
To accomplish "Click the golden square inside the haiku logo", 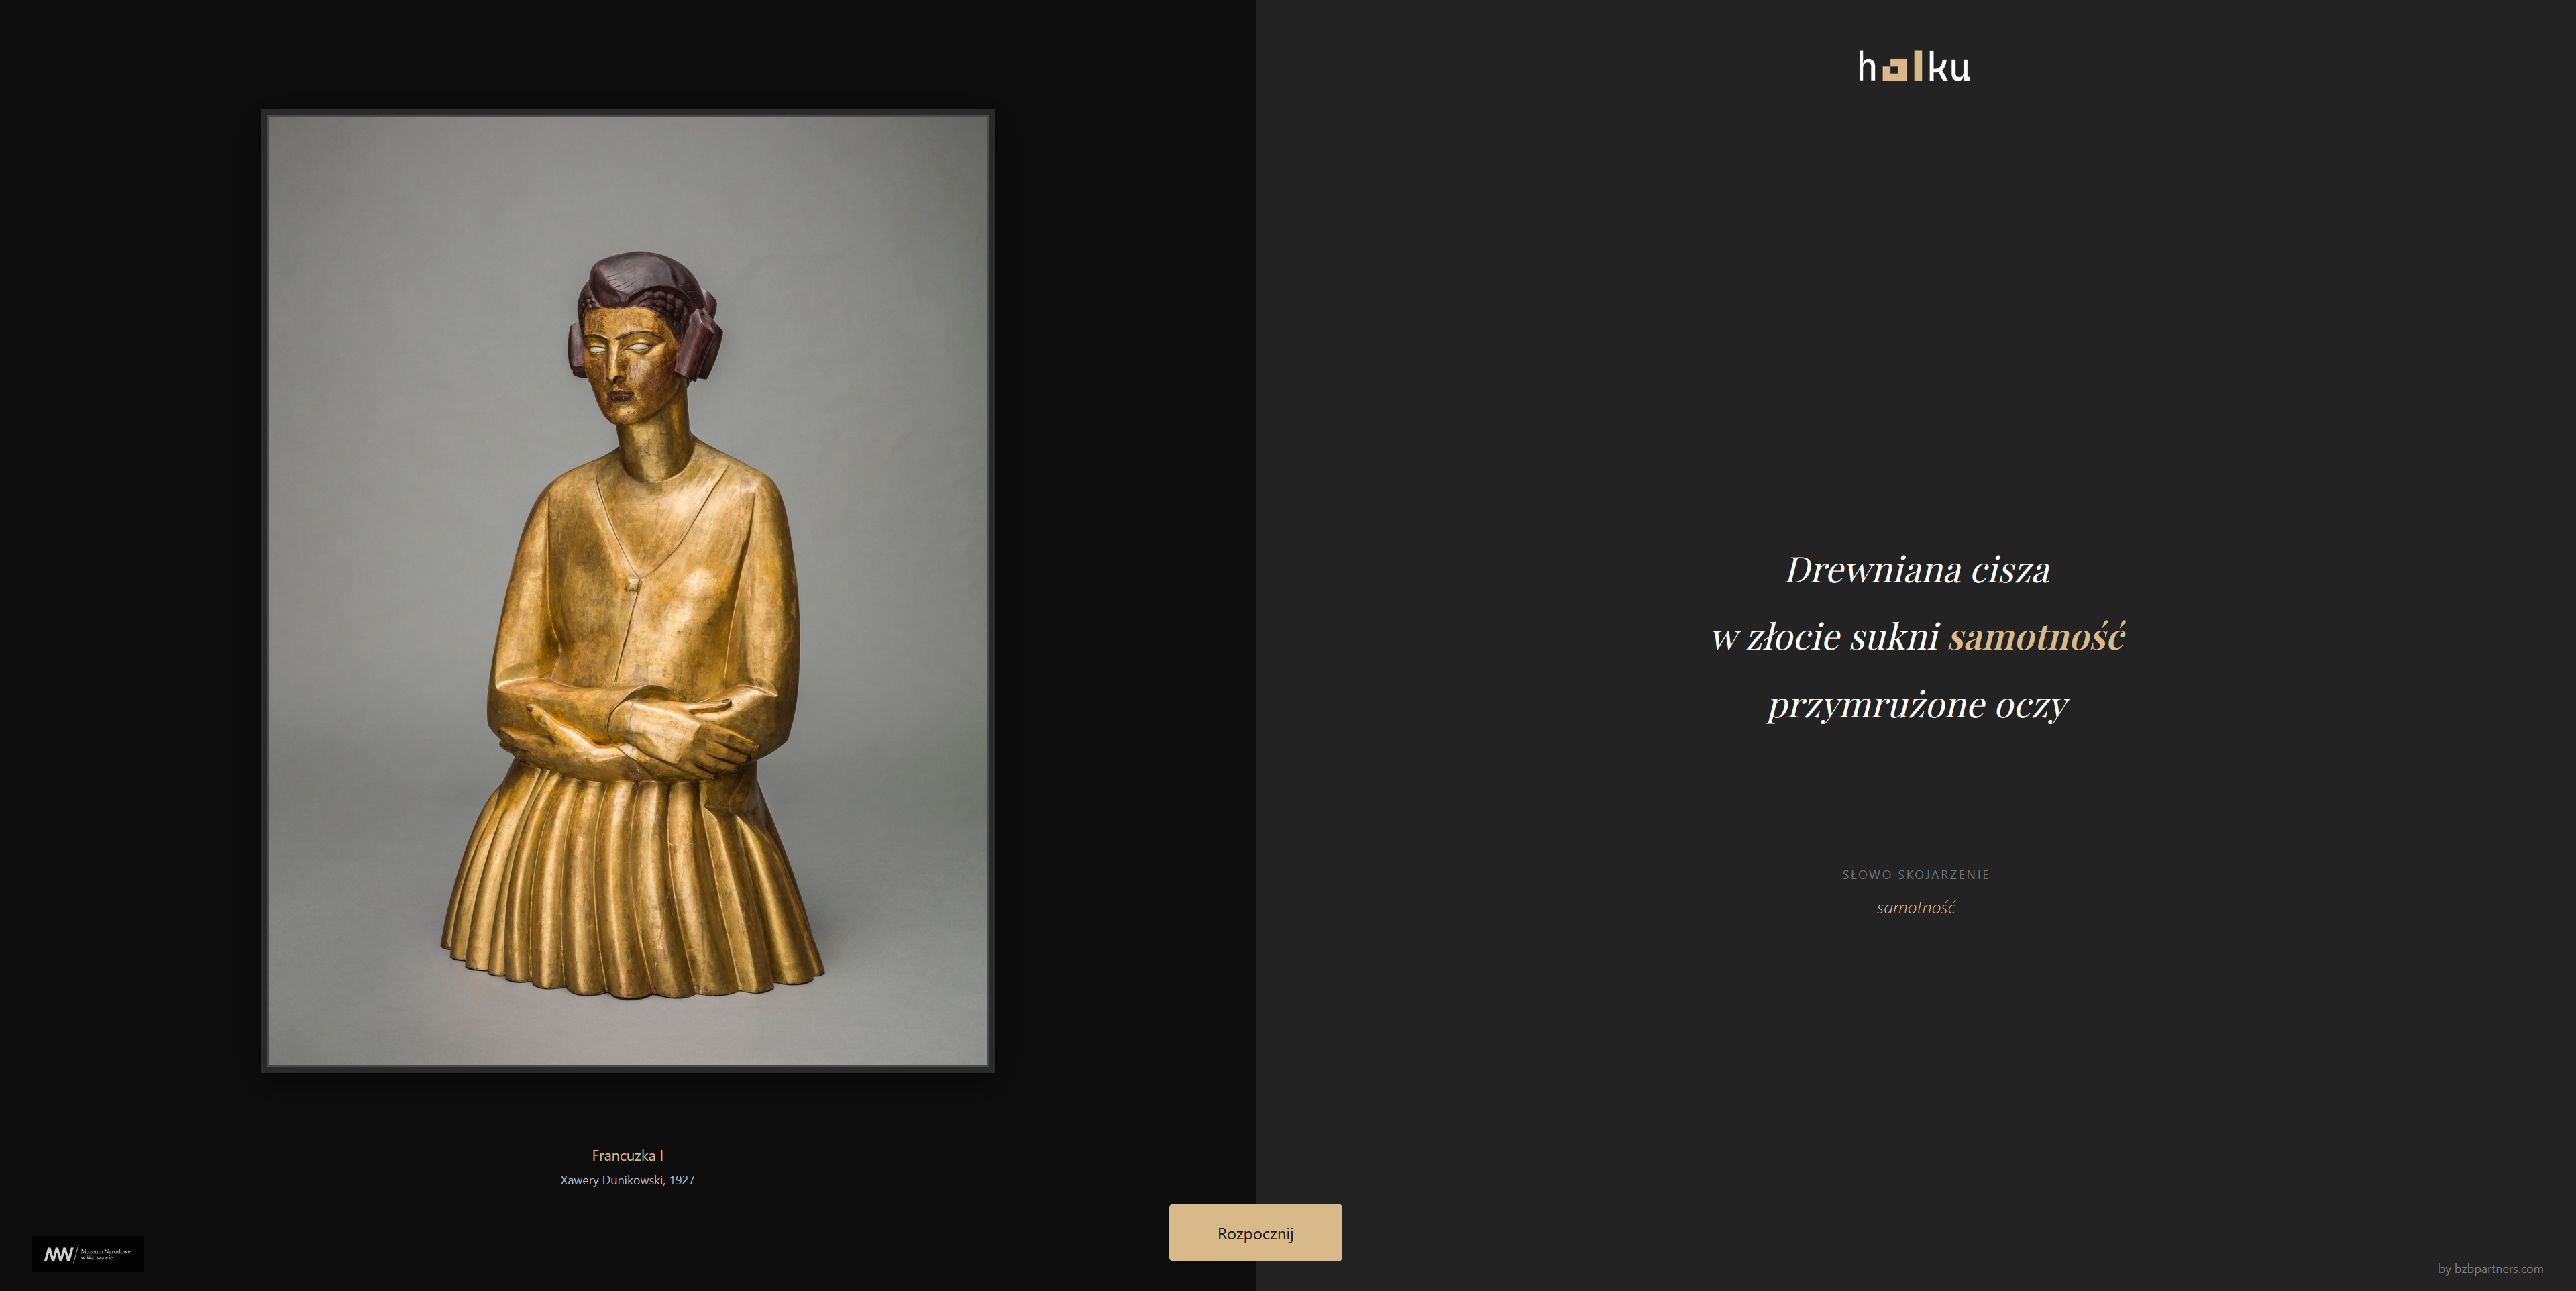I will [1894, 69].
